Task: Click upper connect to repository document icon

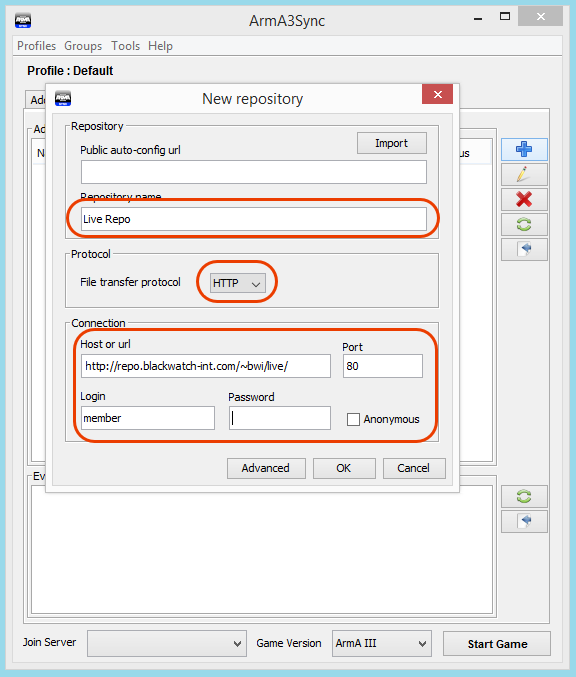Action: coord(524,250)
